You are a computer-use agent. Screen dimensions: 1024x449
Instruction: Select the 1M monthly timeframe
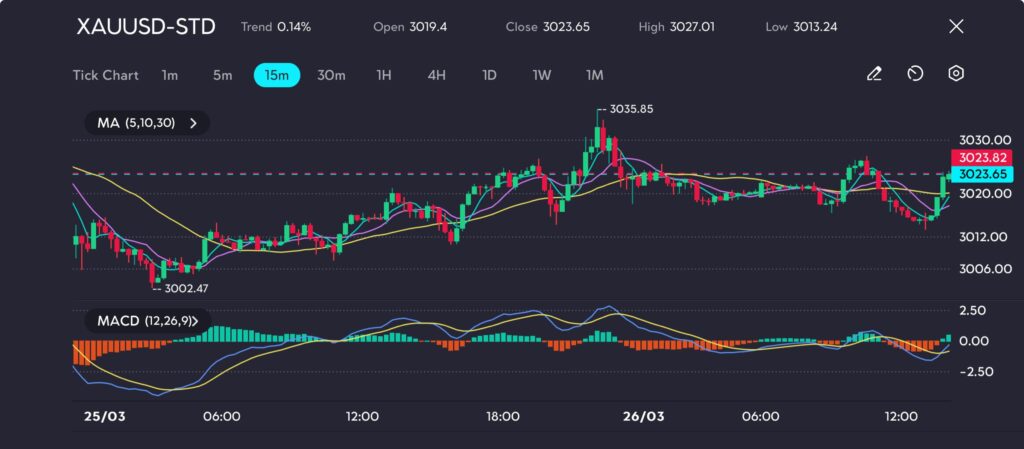pyautogui.click(x=595, y=75)
